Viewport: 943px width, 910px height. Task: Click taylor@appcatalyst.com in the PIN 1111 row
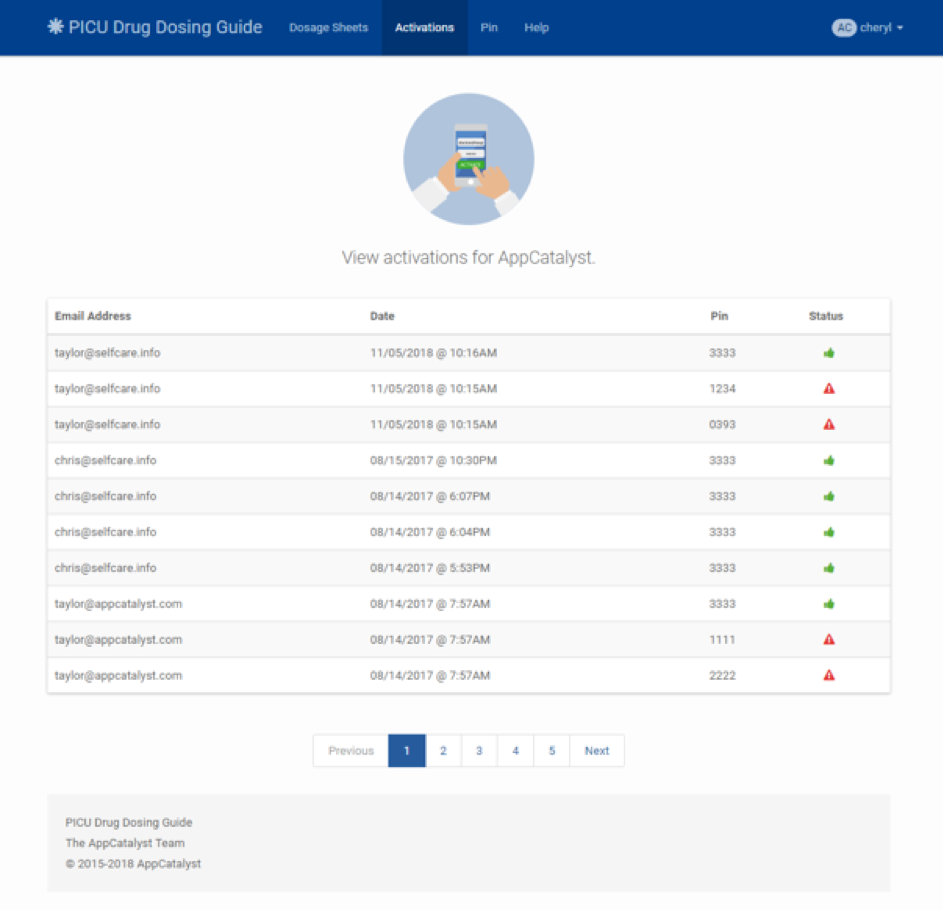click(118, 639)
